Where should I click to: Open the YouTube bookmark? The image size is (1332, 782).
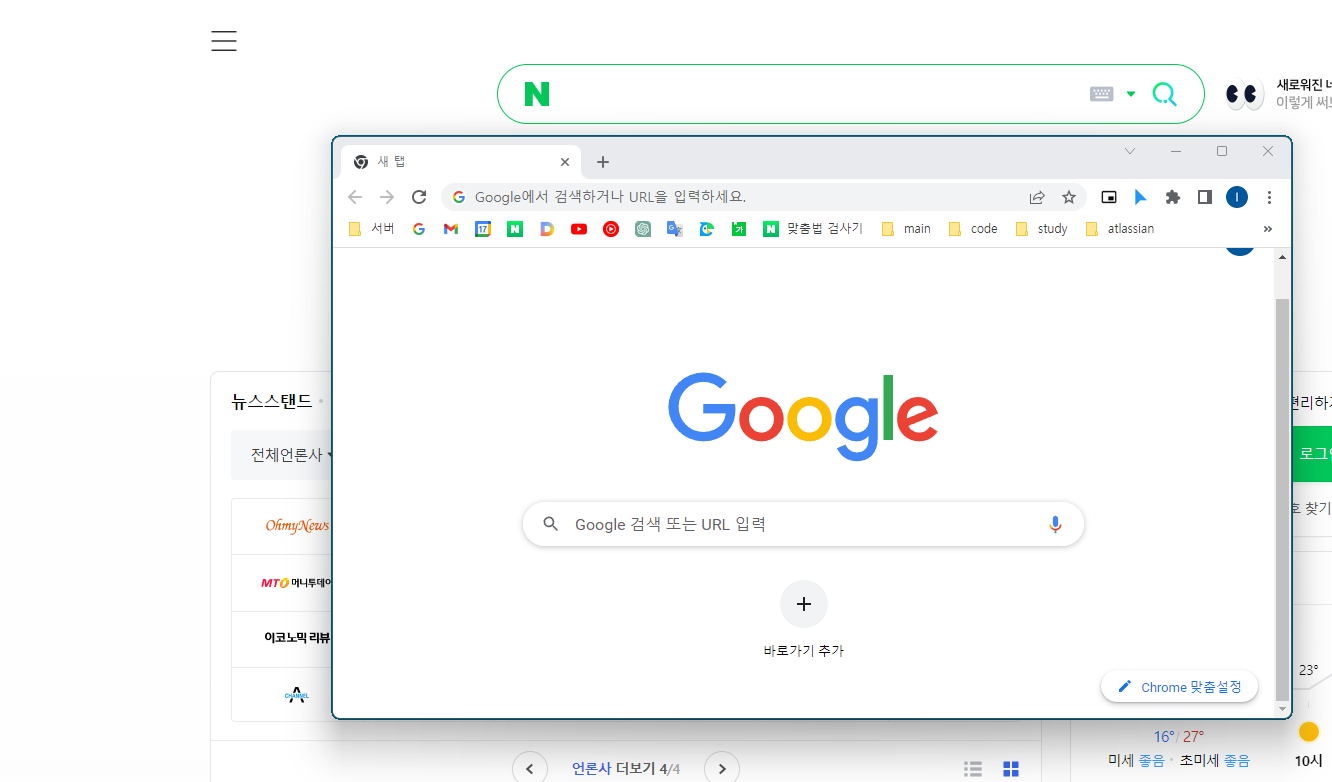579,229
